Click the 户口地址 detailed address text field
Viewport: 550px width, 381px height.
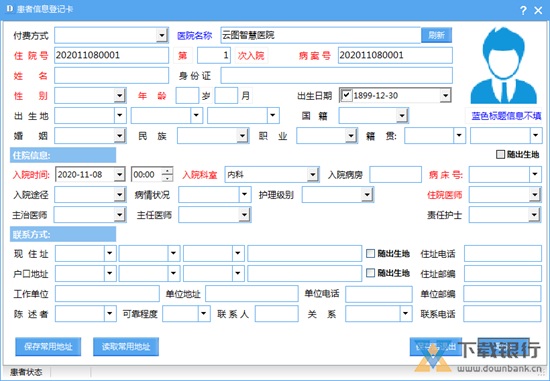click(x=304, y=274)
